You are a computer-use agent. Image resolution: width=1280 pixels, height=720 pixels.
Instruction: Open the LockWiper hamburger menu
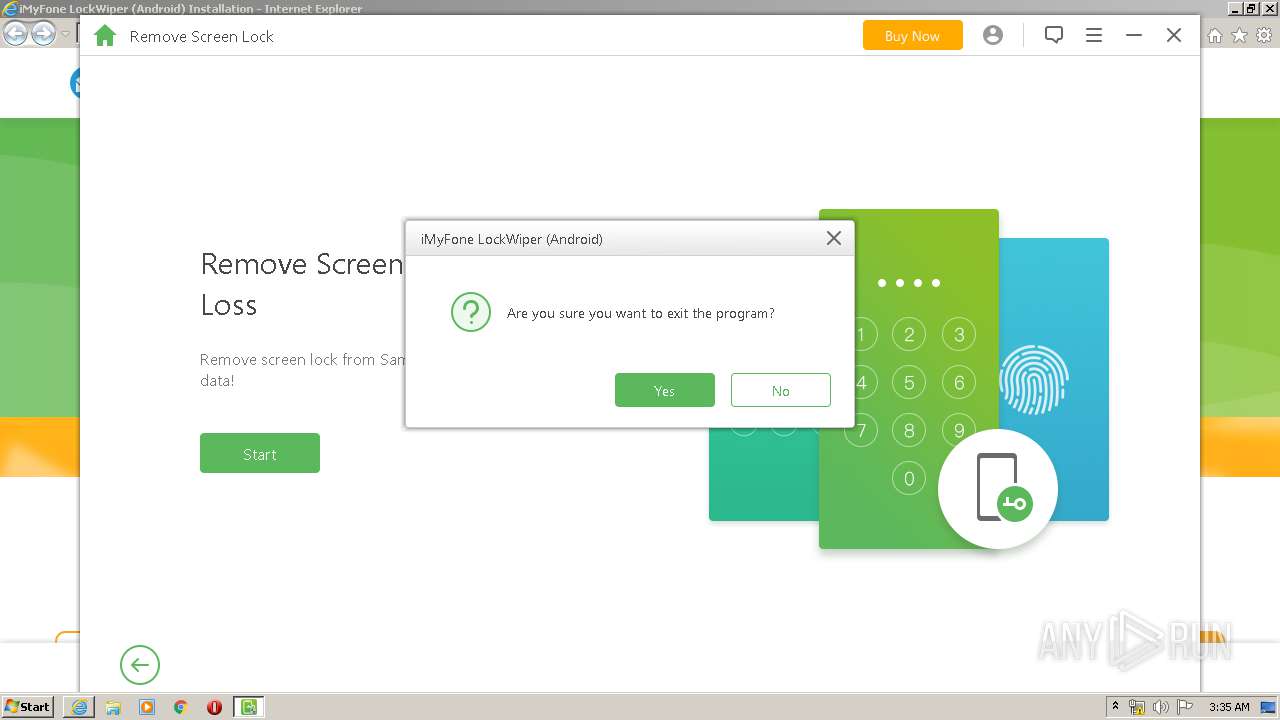[1094, 35]
